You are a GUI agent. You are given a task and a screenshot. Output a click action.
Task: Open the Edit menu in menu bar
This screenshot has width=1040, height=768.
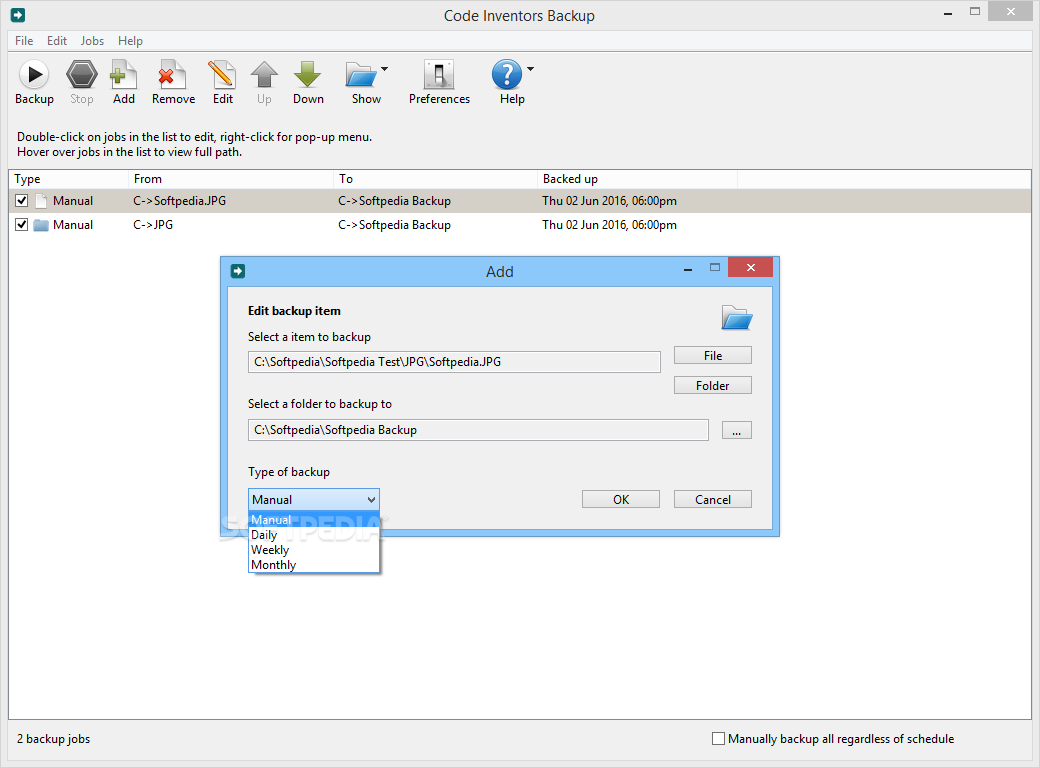[x=57, y=40]
